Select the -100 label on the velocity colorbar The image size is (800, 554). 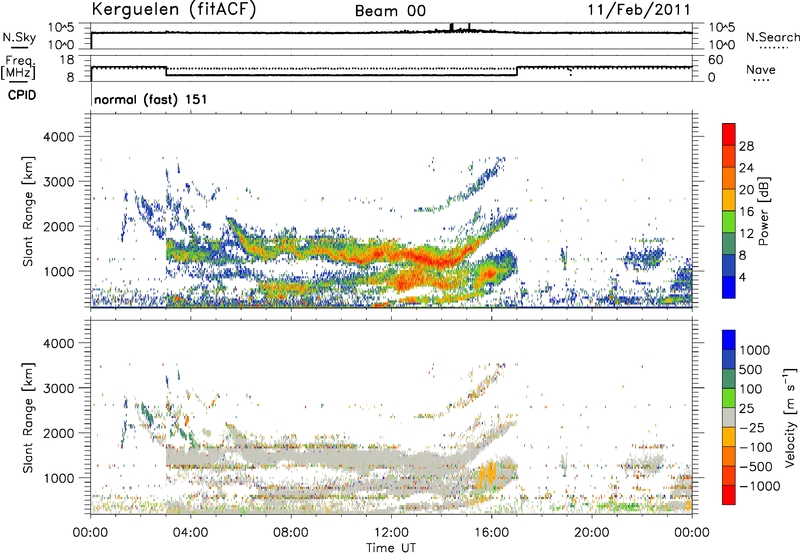click(x=756, y=447)
